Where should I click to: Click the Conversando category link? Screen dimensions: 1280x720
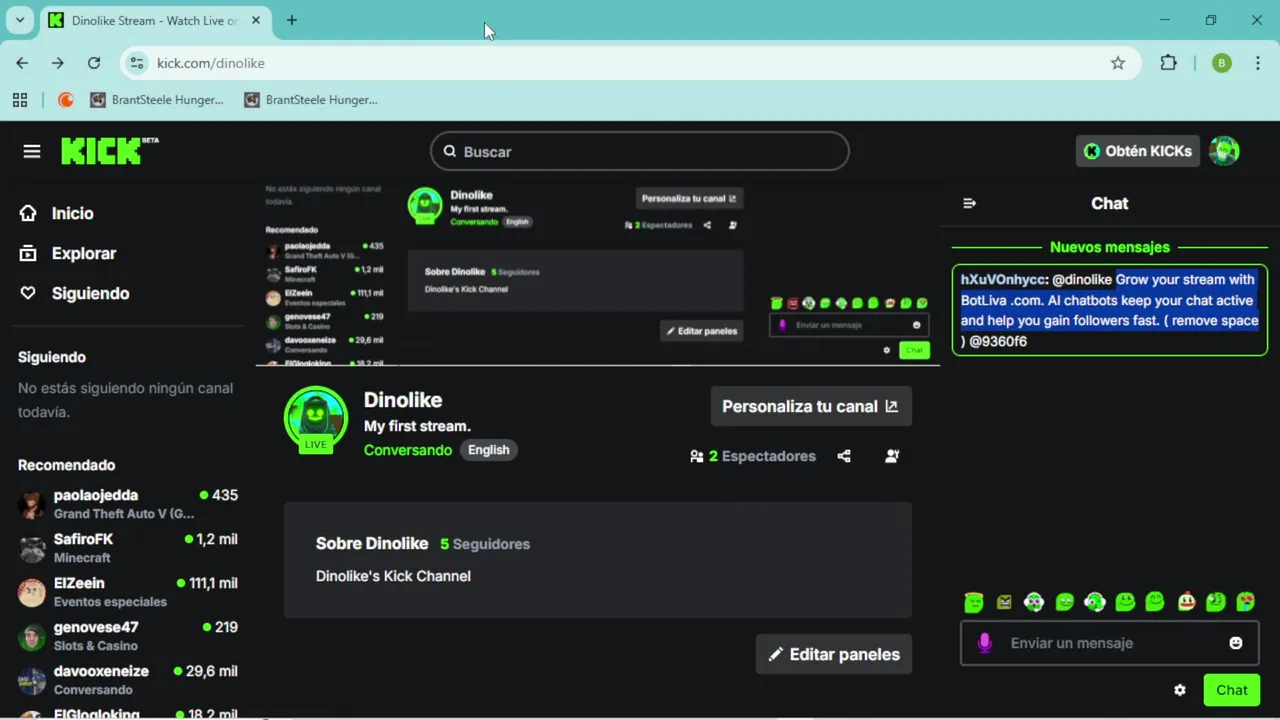tap(408, 450)
